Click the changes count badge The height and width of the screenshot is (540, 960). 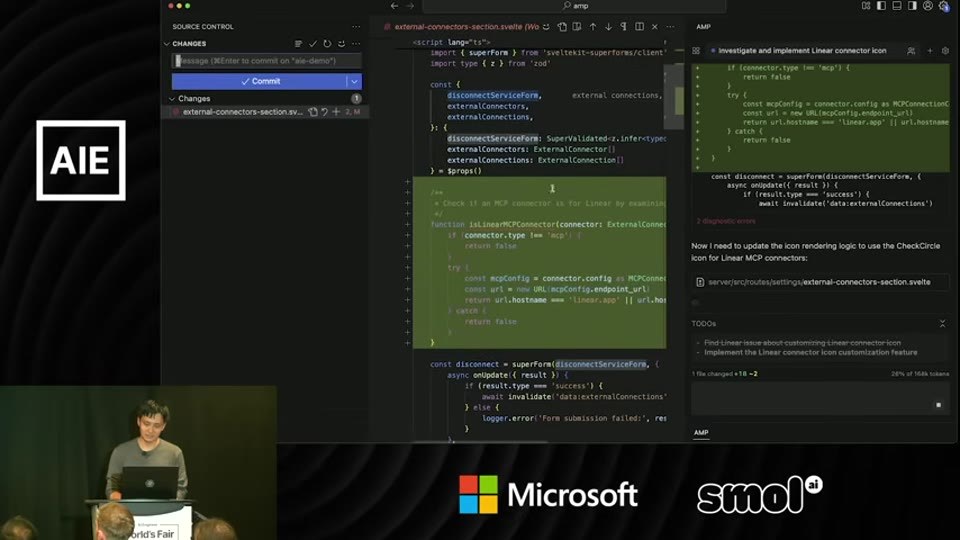point(356,99)
